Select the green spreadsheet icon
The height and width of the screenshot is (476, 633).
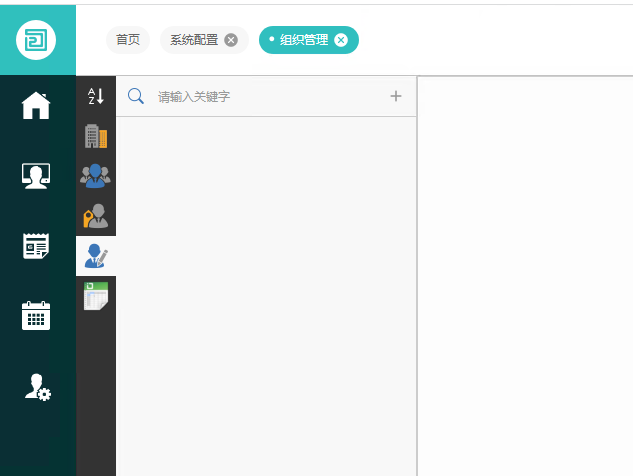pyautogui.click(x=96, y=296)
